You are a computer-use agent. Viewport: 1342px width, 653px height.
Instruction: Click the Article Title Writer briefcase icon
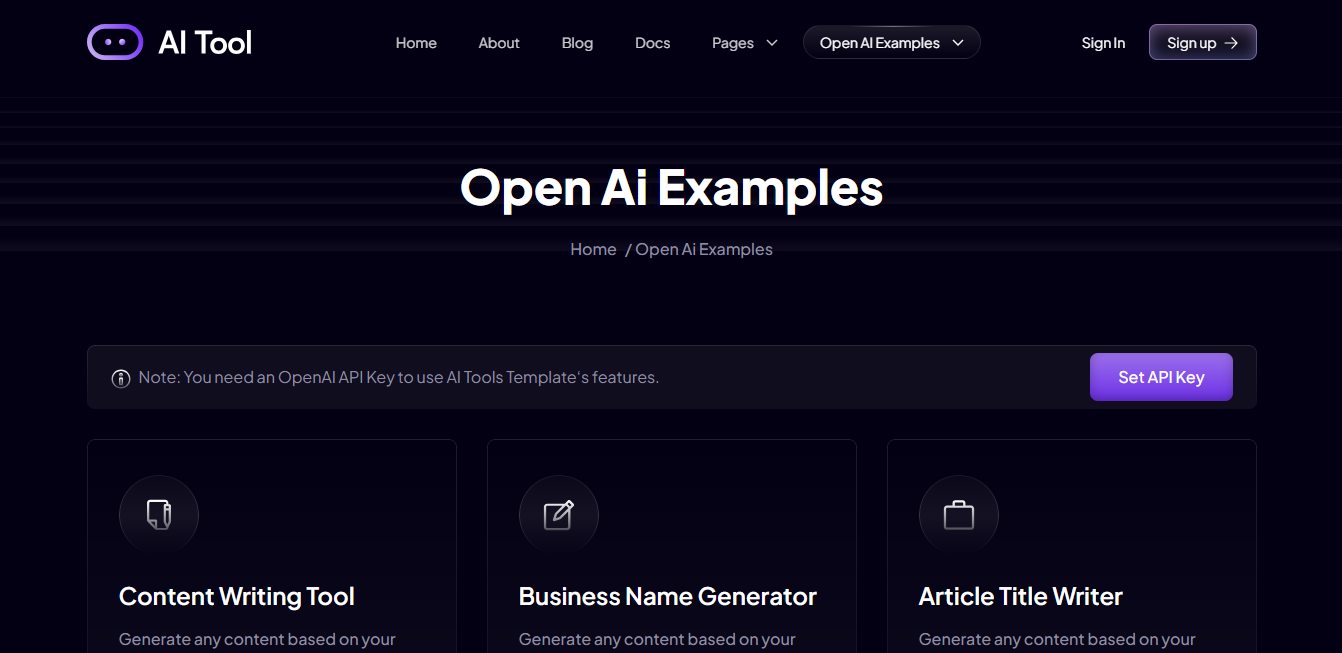(x=959, y=515)
